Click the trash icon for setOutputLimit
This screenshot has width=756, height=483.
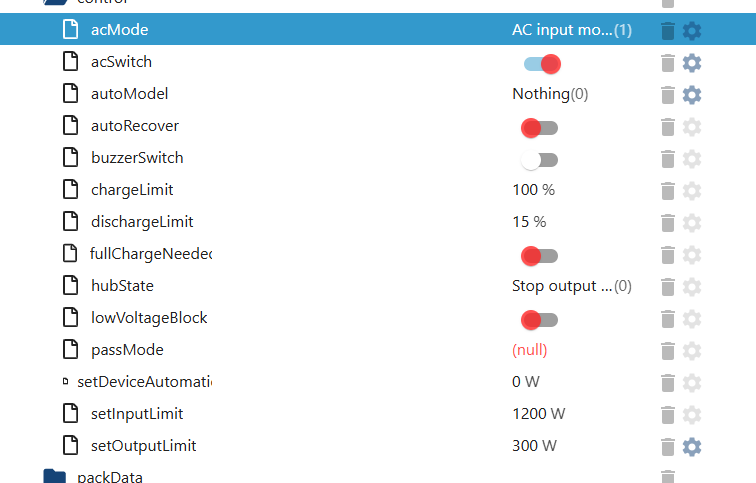(x=668, y=446)
